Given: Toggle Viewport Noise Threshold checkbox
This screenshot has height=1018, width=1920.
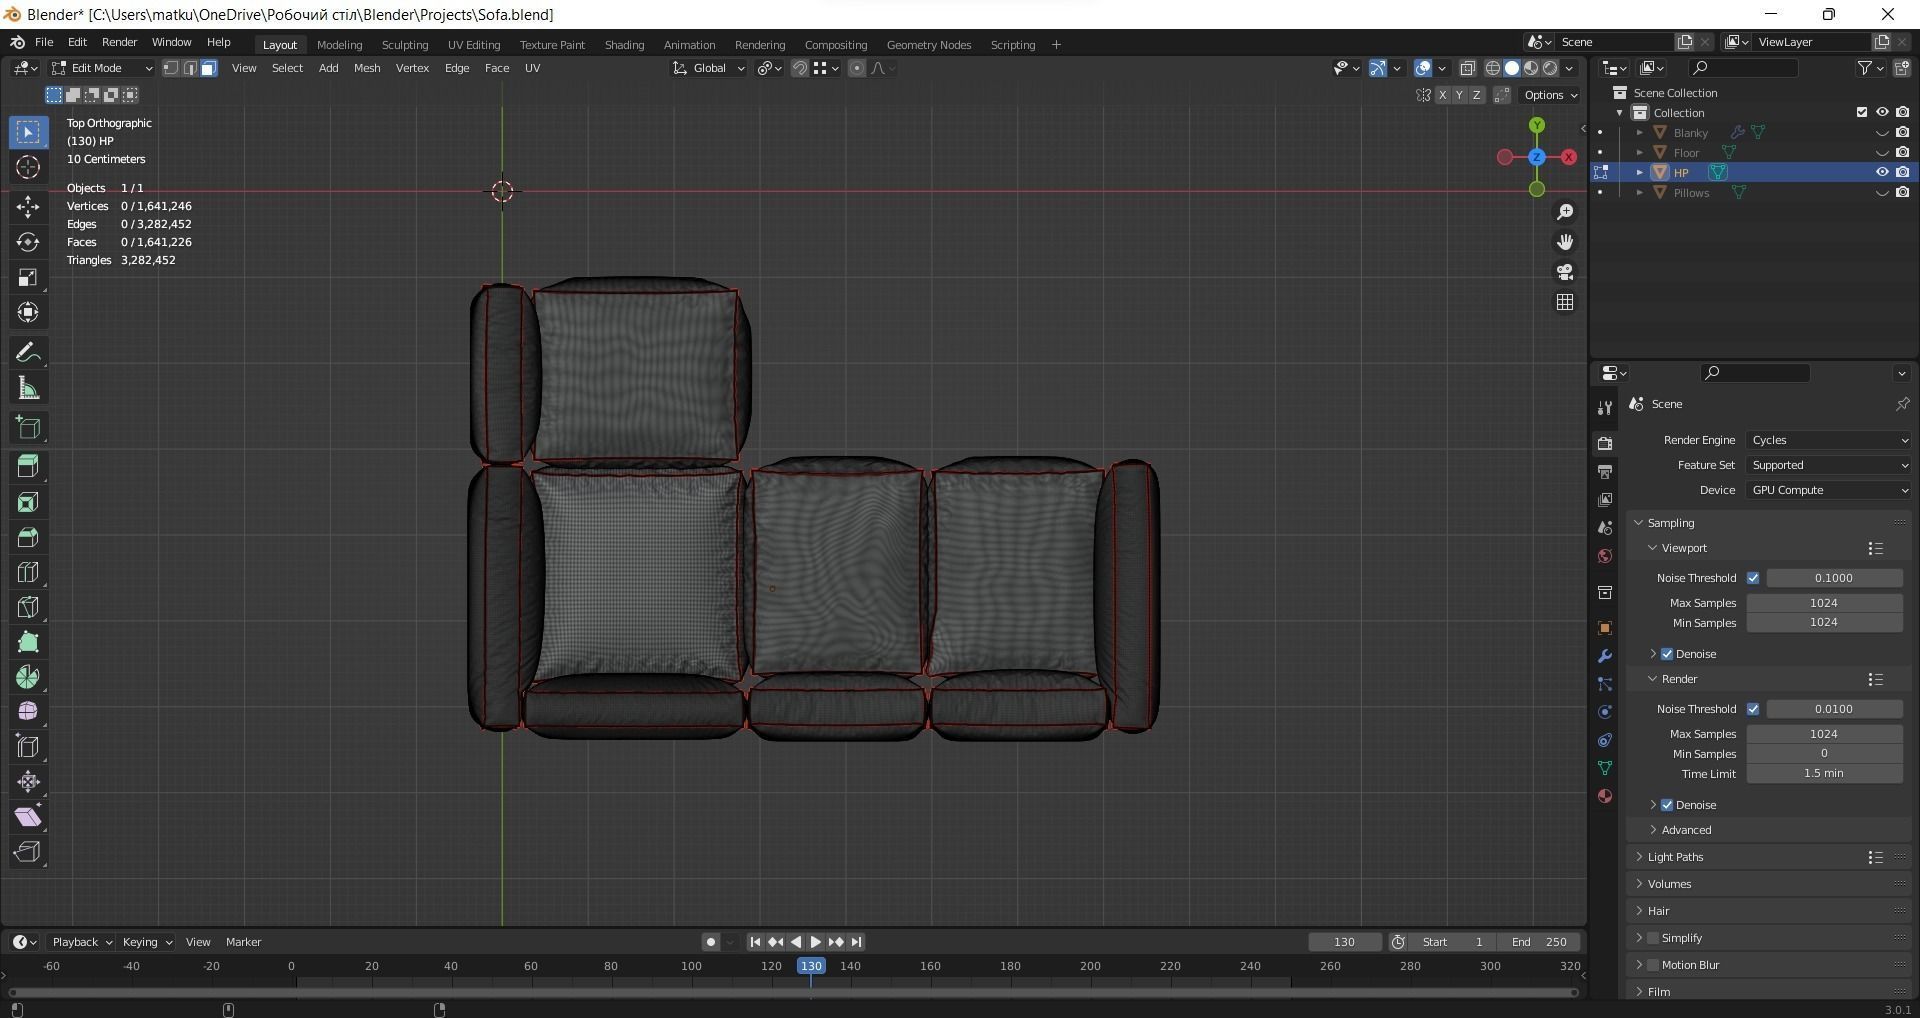Looking at the screenshot, I should [x=1753, y=578].
